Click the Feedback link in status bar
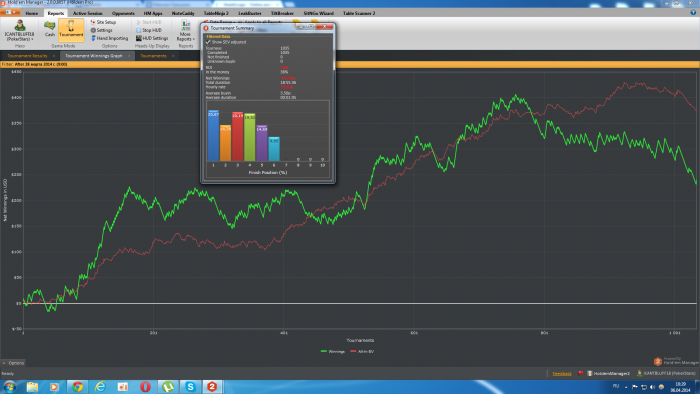 point(562,373)
